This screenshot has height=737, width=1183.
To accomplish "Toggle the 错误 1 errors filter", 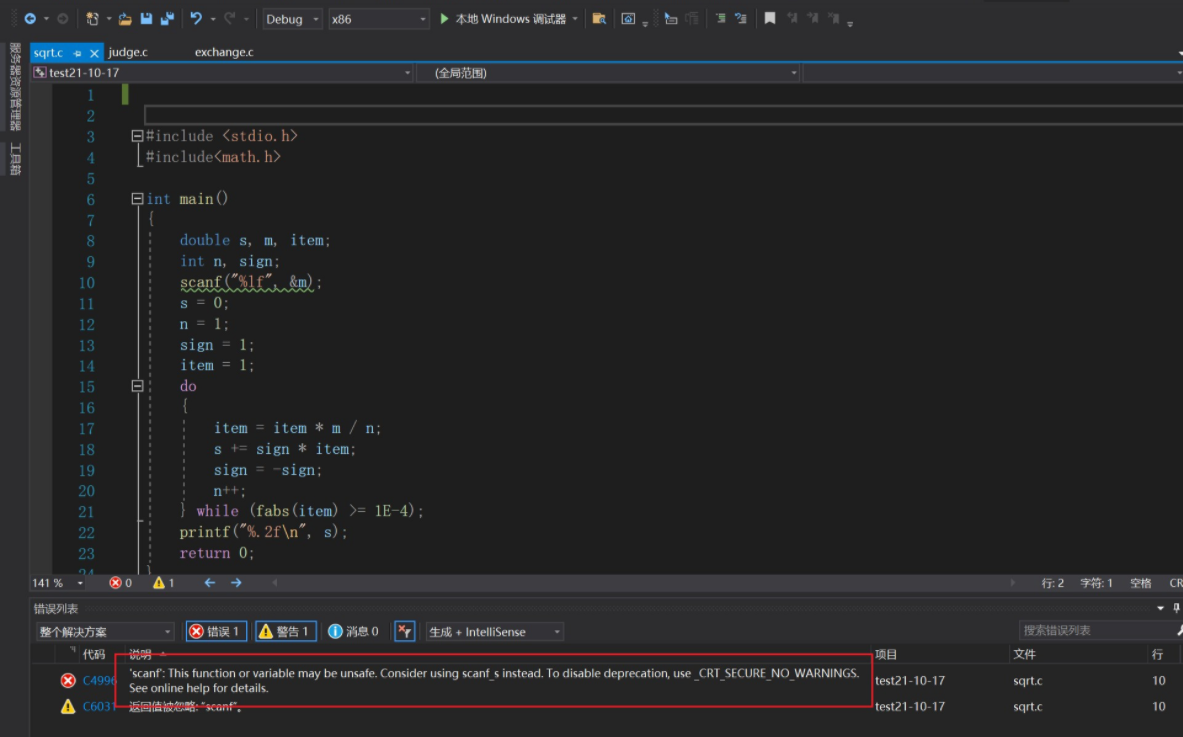I will (x=216, y=631).
